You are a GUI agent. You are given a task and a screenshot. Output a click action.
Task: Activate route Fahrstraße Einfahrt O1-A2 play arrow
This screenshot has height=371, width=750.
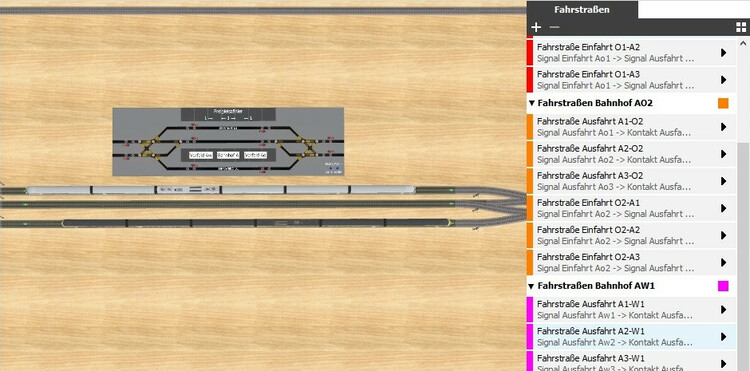pyautogui.click(x=724, y=53)
